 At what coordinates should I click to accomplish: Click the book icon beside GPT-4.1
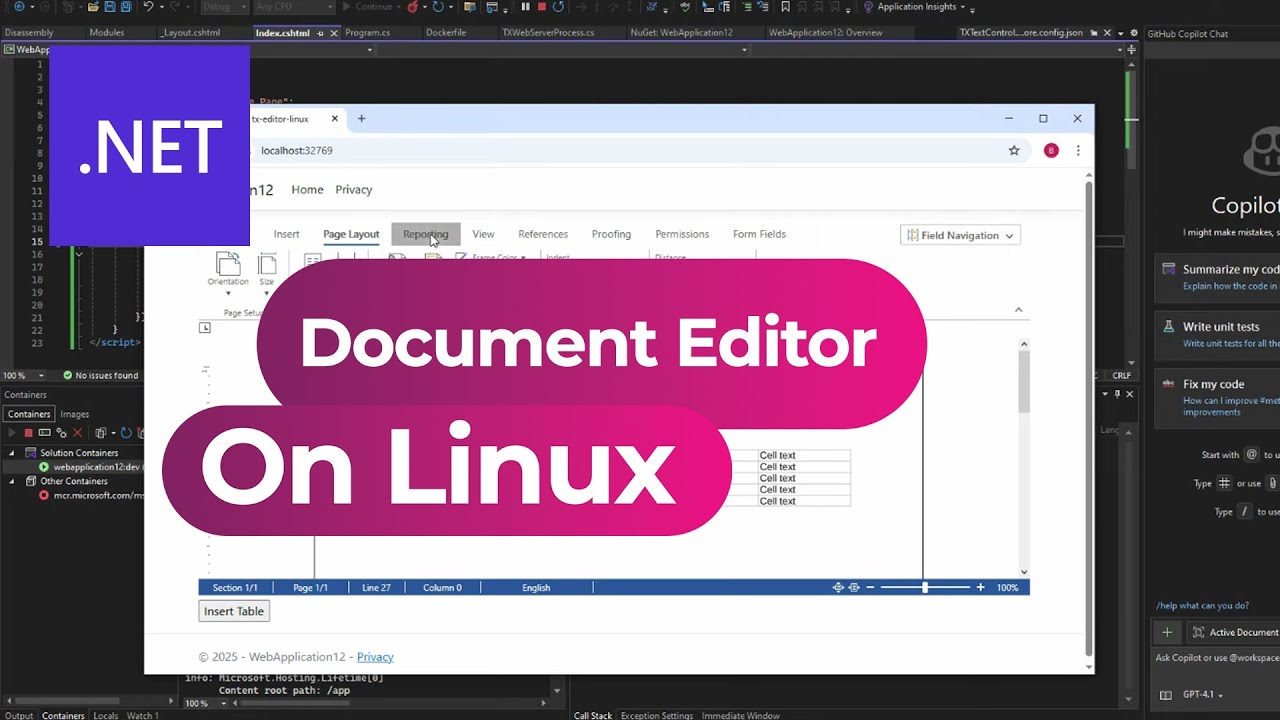click(x=1166, y=695)
